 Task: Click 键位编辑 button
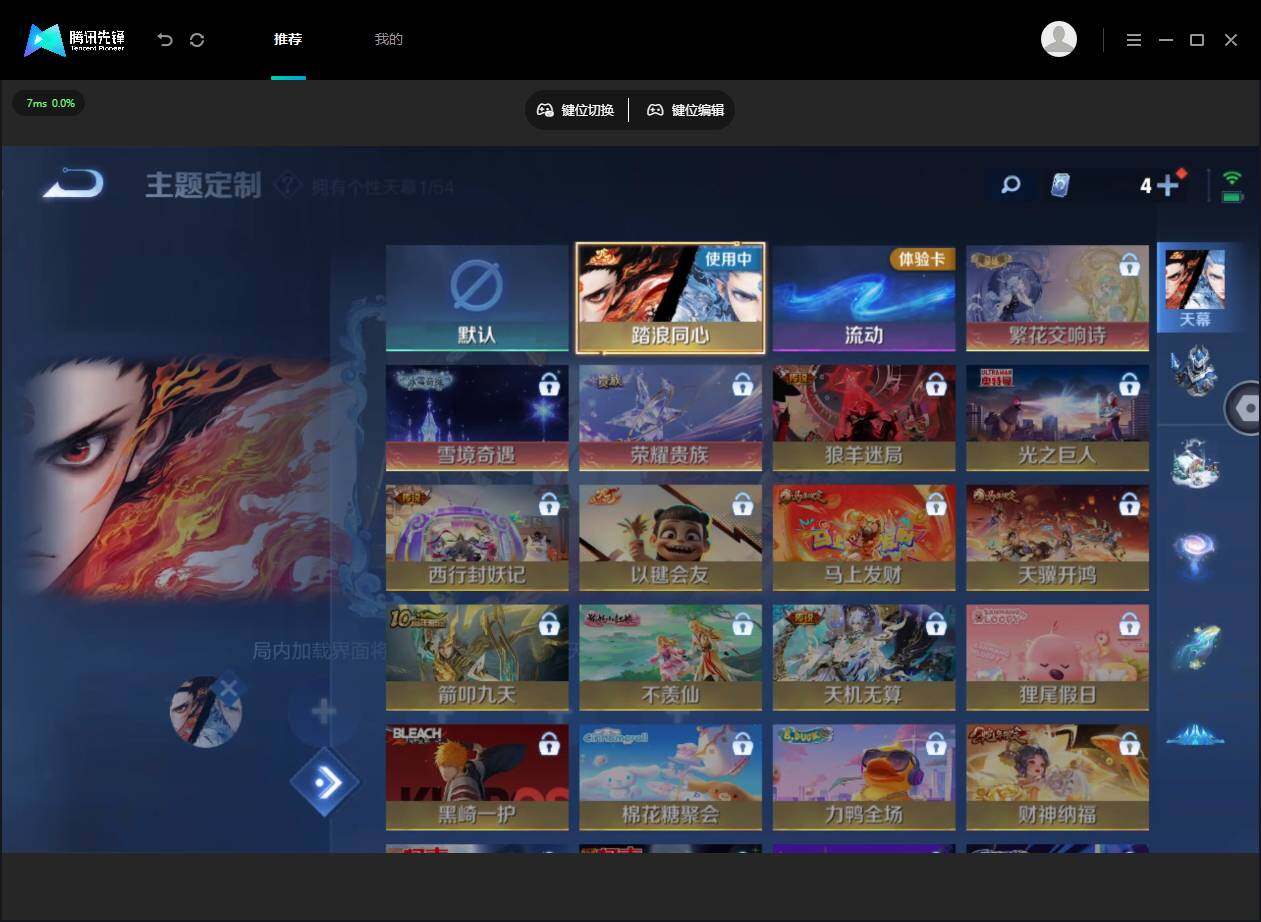pos(685,110)
